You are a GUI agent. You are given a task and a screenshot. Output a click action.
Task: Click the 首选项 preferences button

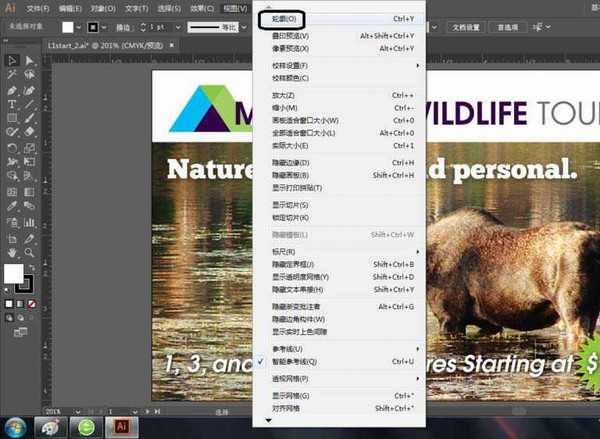click(x=507, y=28)
